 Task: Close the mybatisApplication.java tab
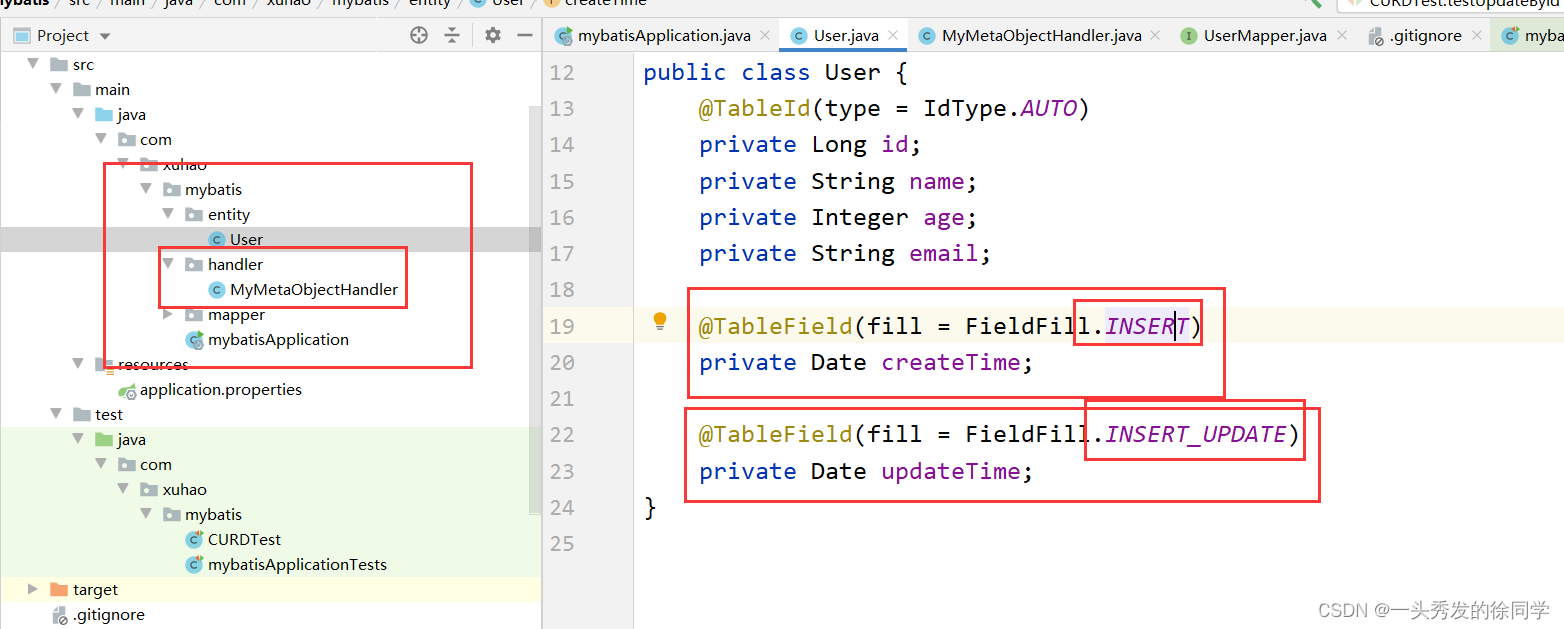765,34
